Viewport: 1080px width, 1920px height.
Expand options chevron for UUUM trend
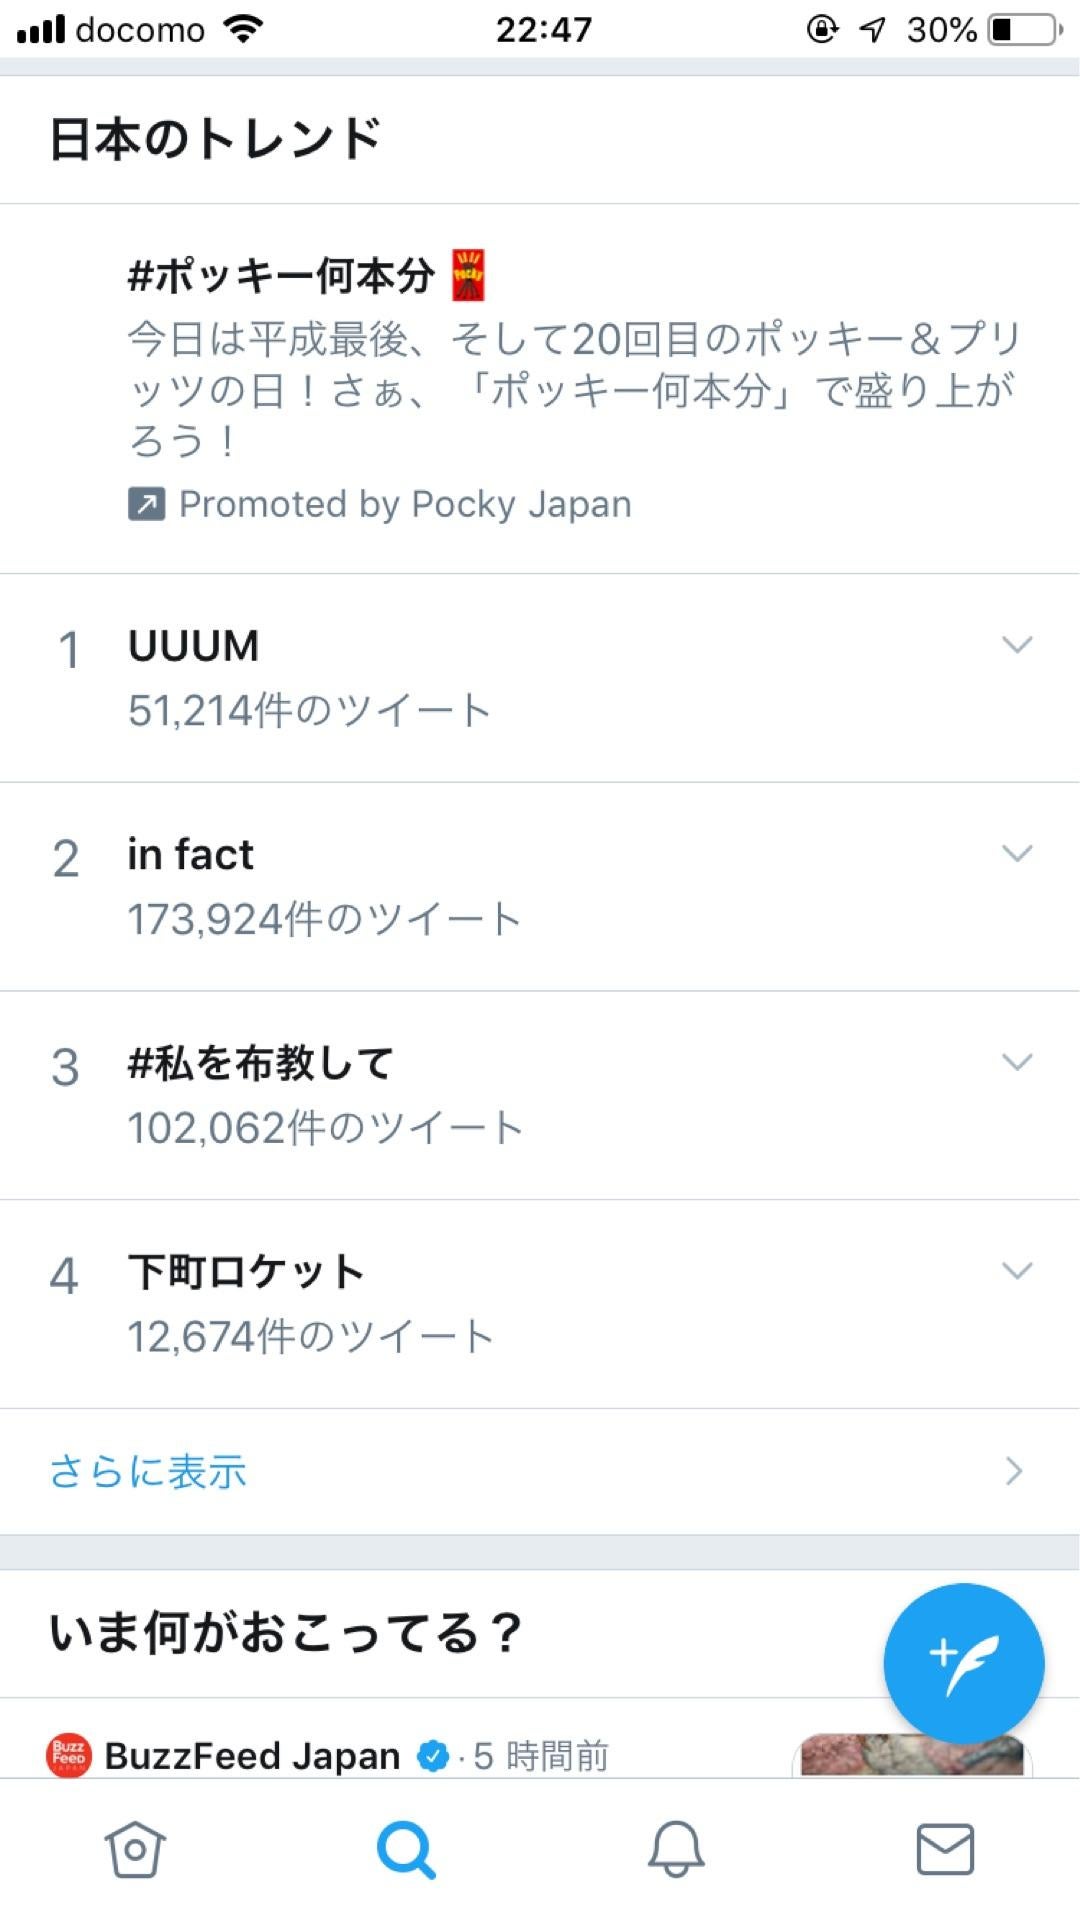1017,645
